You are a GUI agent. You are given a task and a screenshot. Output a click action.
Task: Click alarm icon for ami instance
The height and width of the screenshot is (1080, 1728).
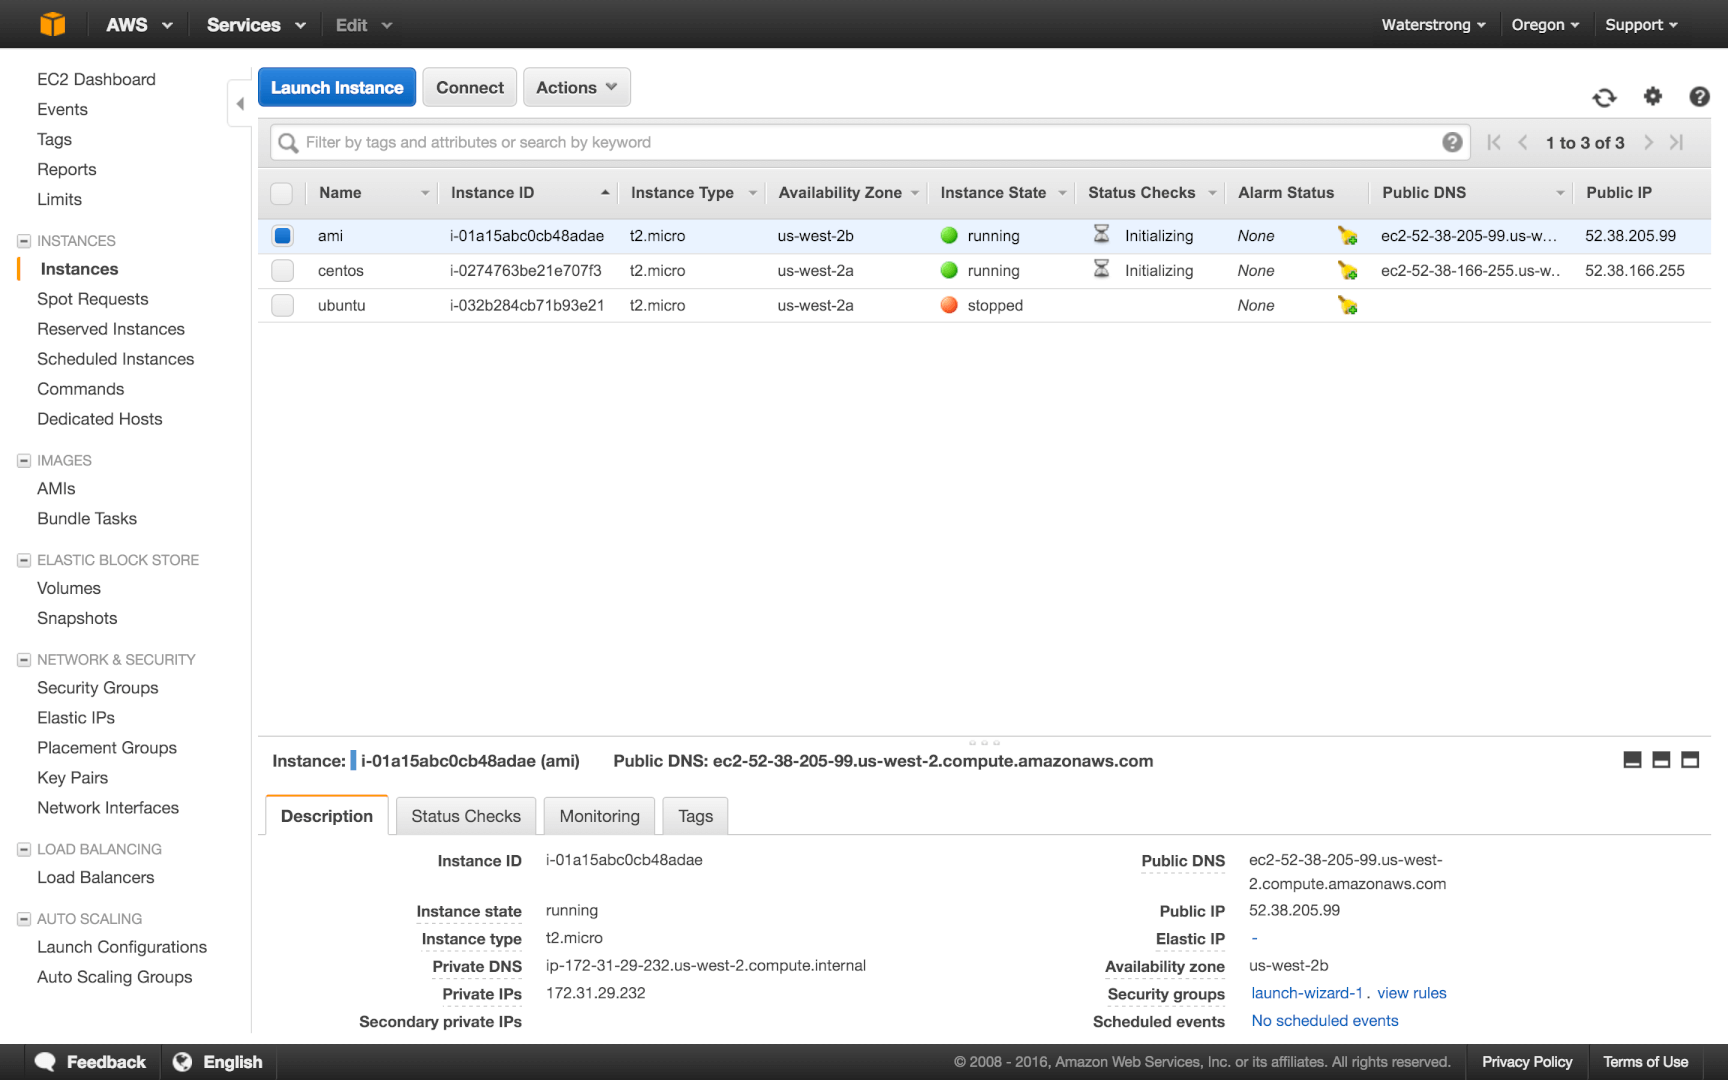point(1348,236)
